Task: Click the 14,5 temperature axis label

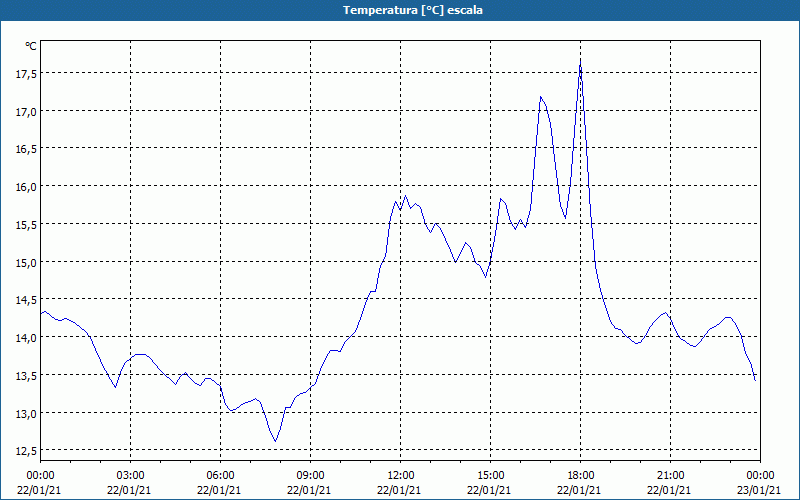Action: click(x=26, y=301)
